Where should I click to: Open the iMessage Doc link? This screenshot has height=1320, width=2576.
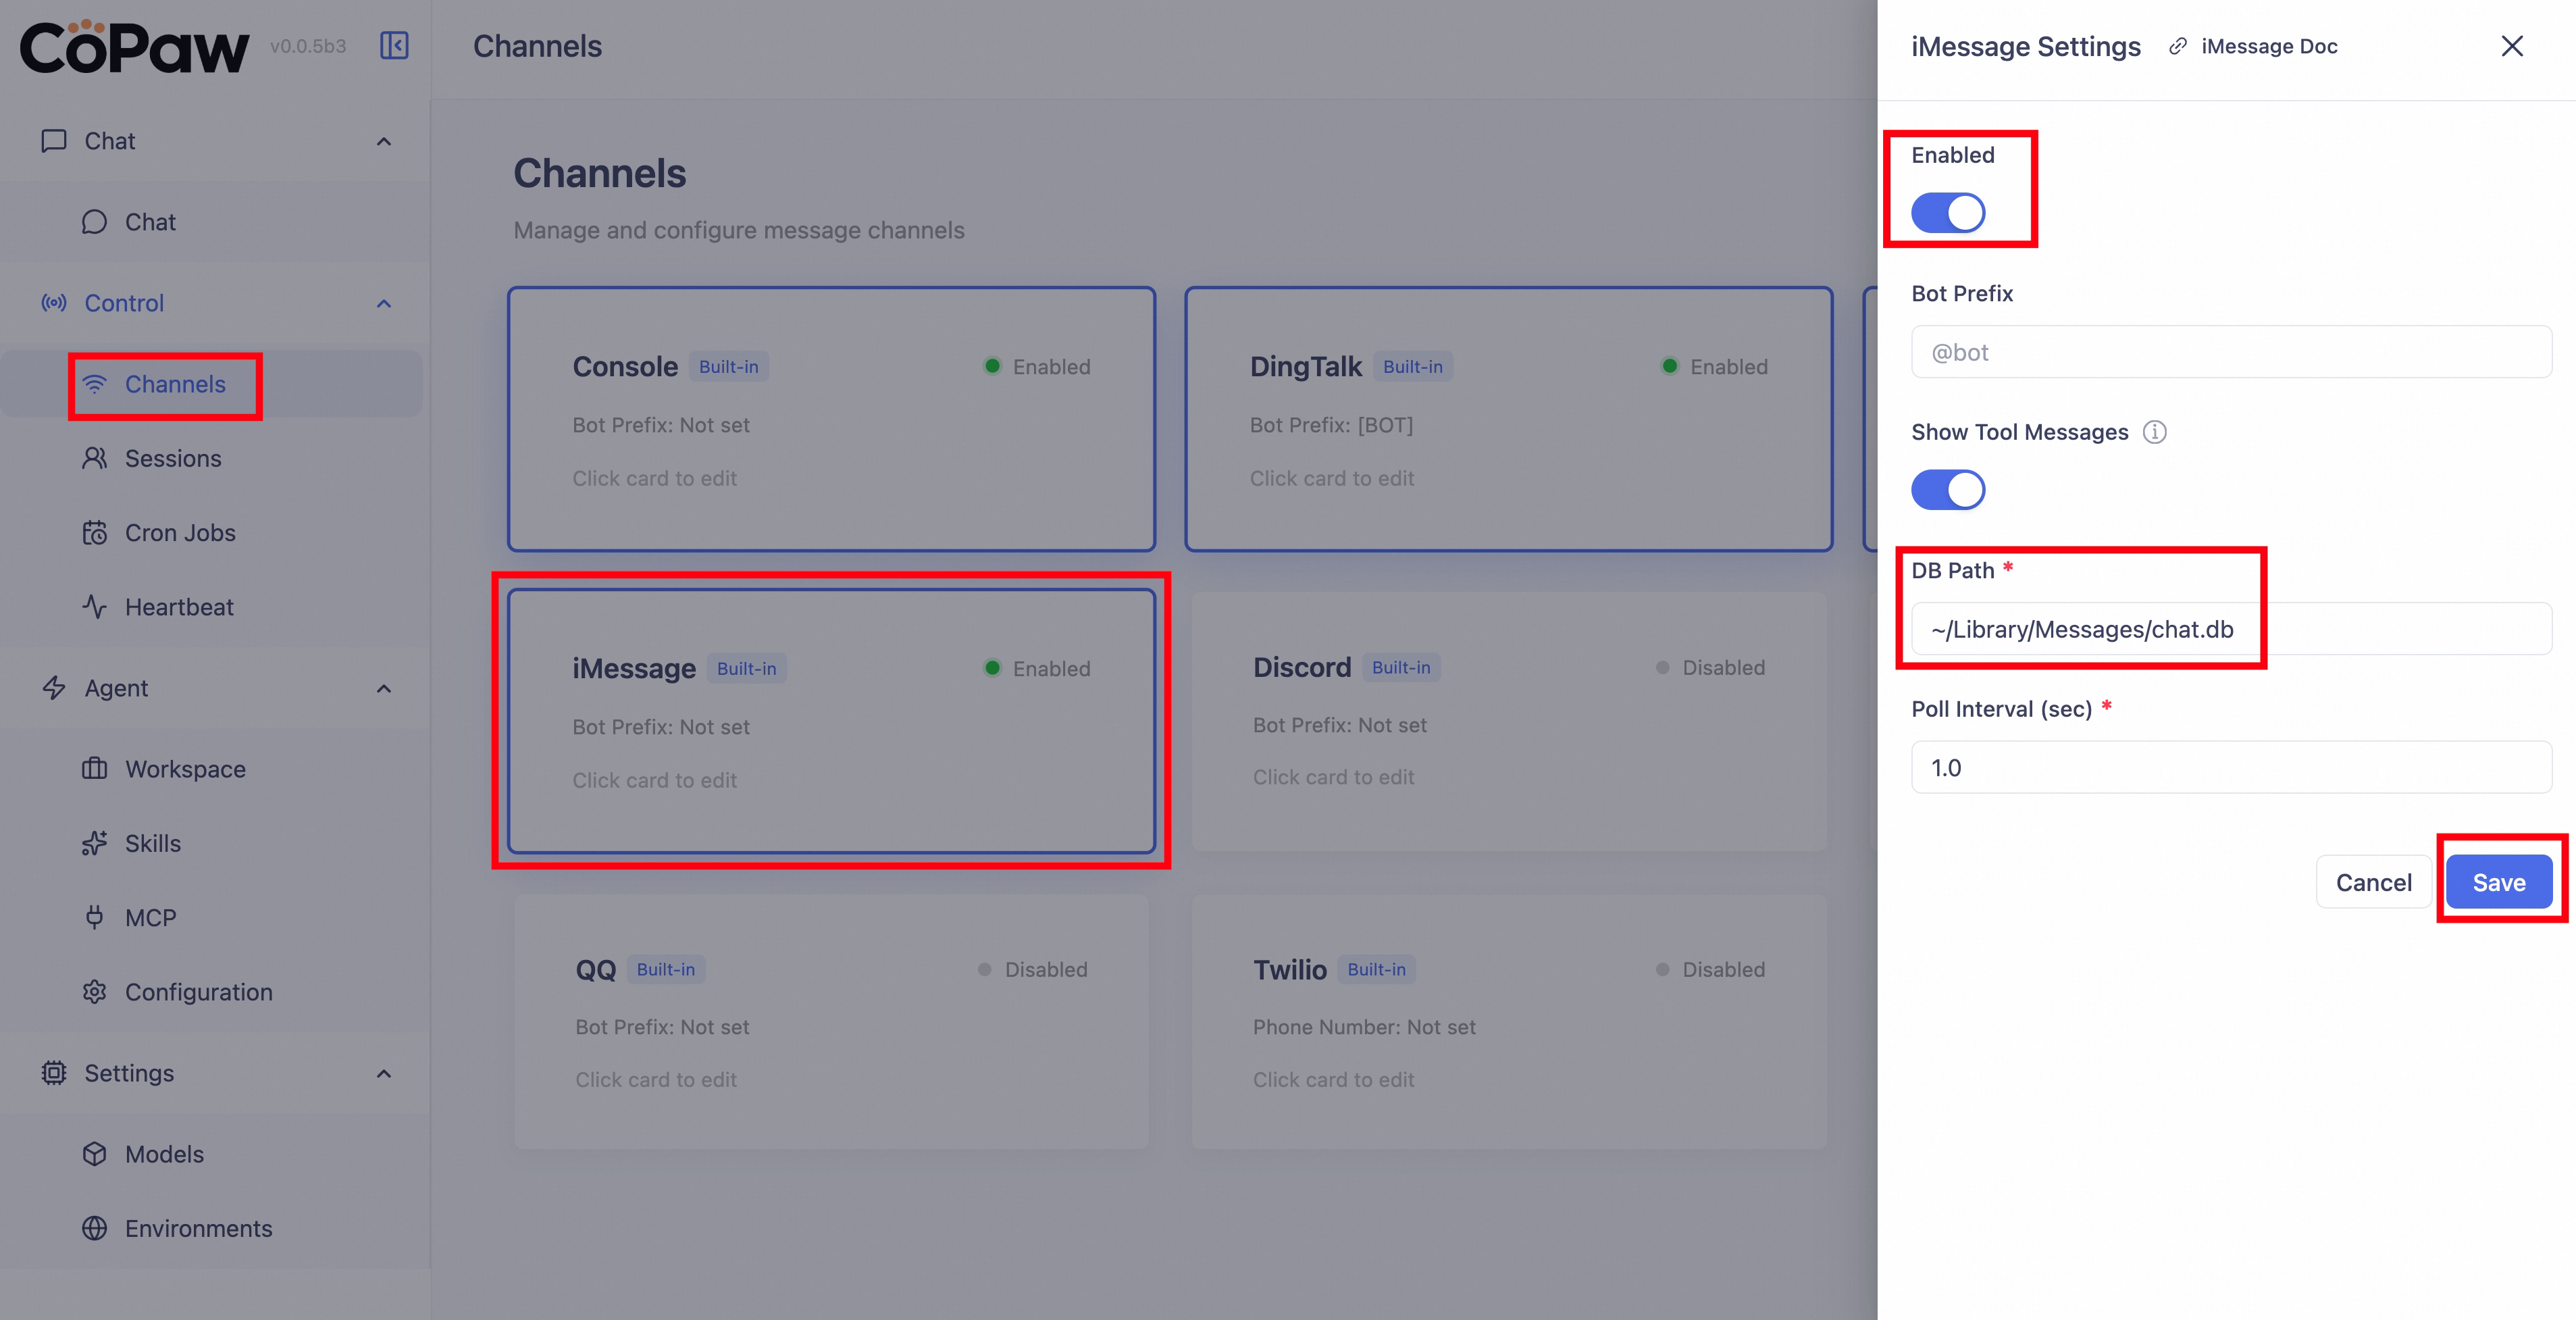pos(2267,46)
